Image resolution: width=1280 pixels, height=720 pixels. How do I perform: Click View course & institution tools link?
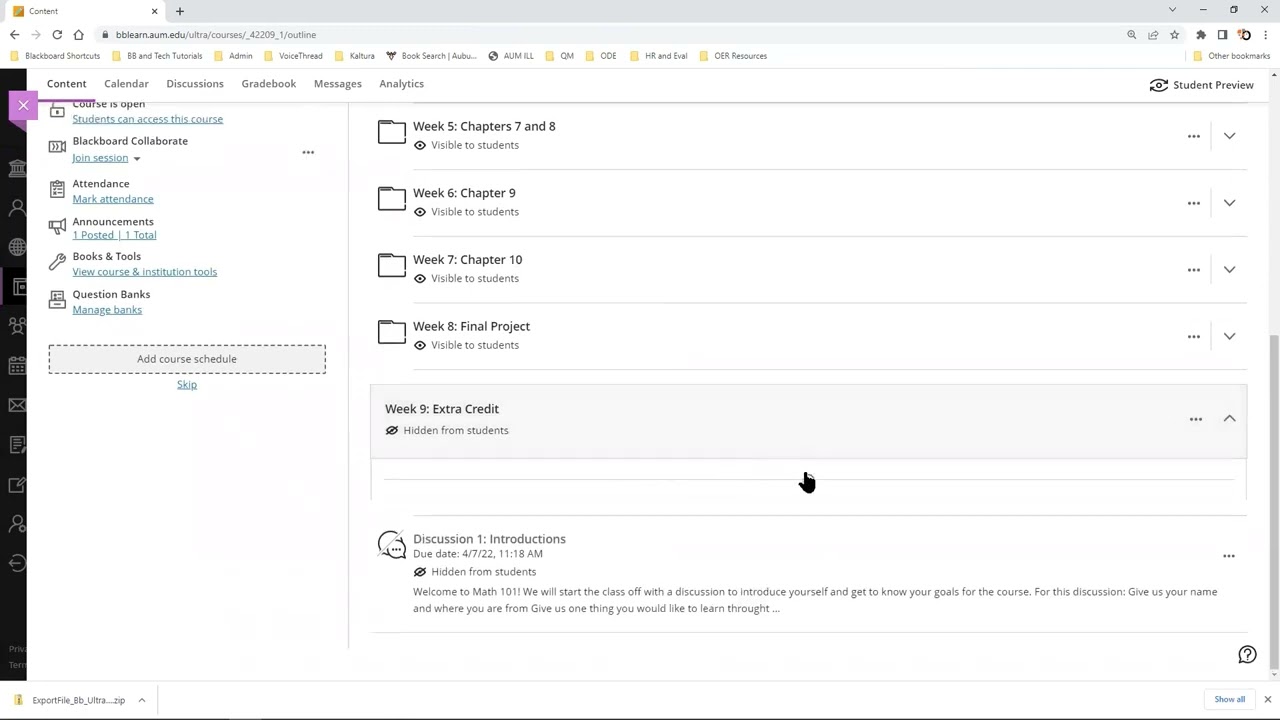144,272
